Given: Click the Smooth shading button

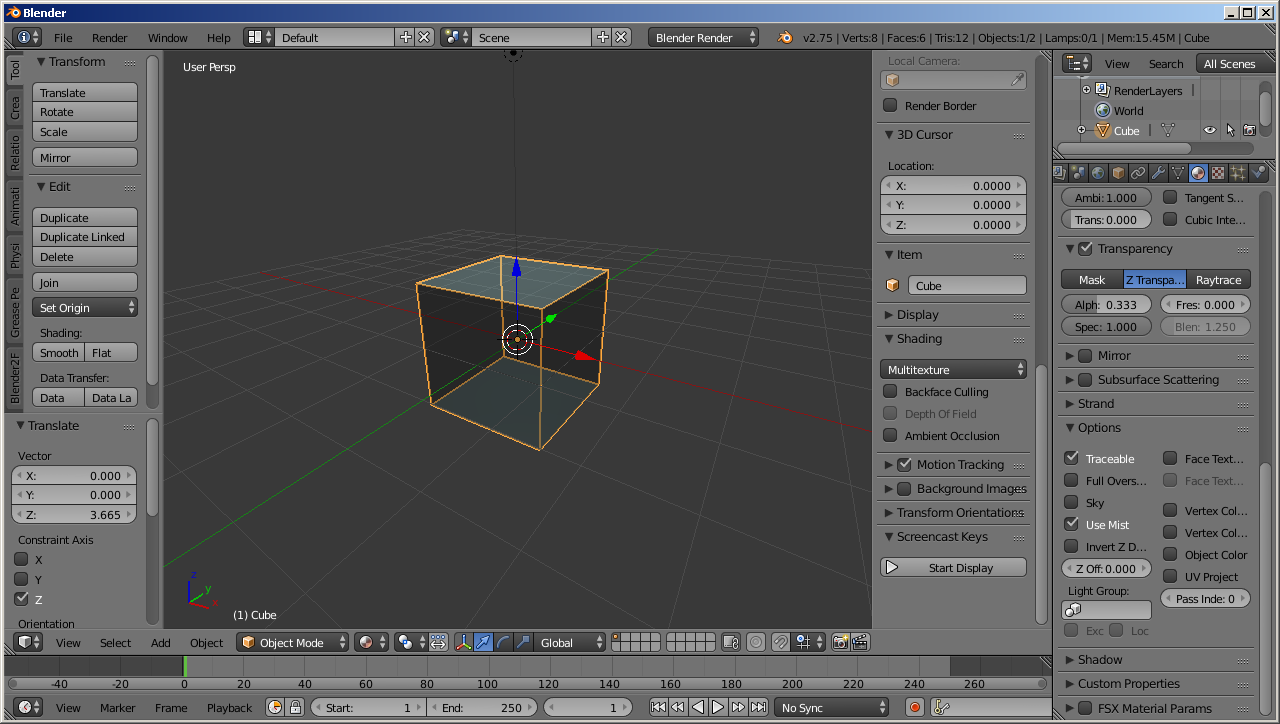Looking at the screenshot, I should [59, 352].
